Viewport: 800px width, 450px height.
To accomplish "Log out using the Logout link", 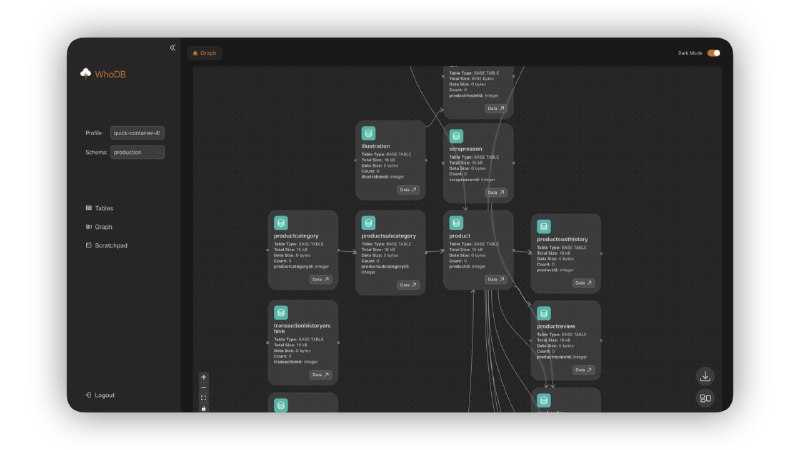I will 100,395.
